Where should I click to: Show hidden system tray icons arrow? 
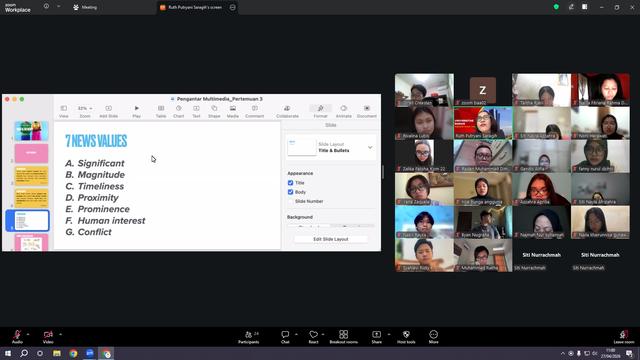point(562,353)
